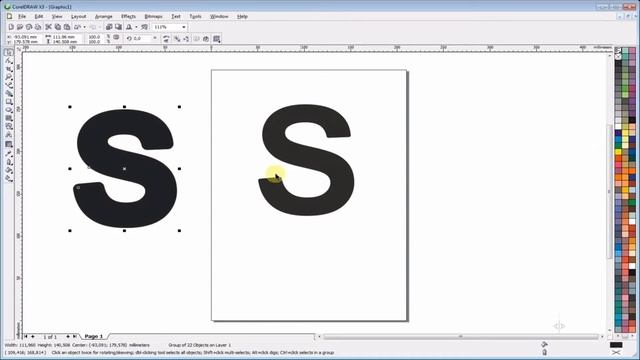The width and height of the screenshot is (640, 360).
Task: Click the Copy icon
Action: [58, 27]
